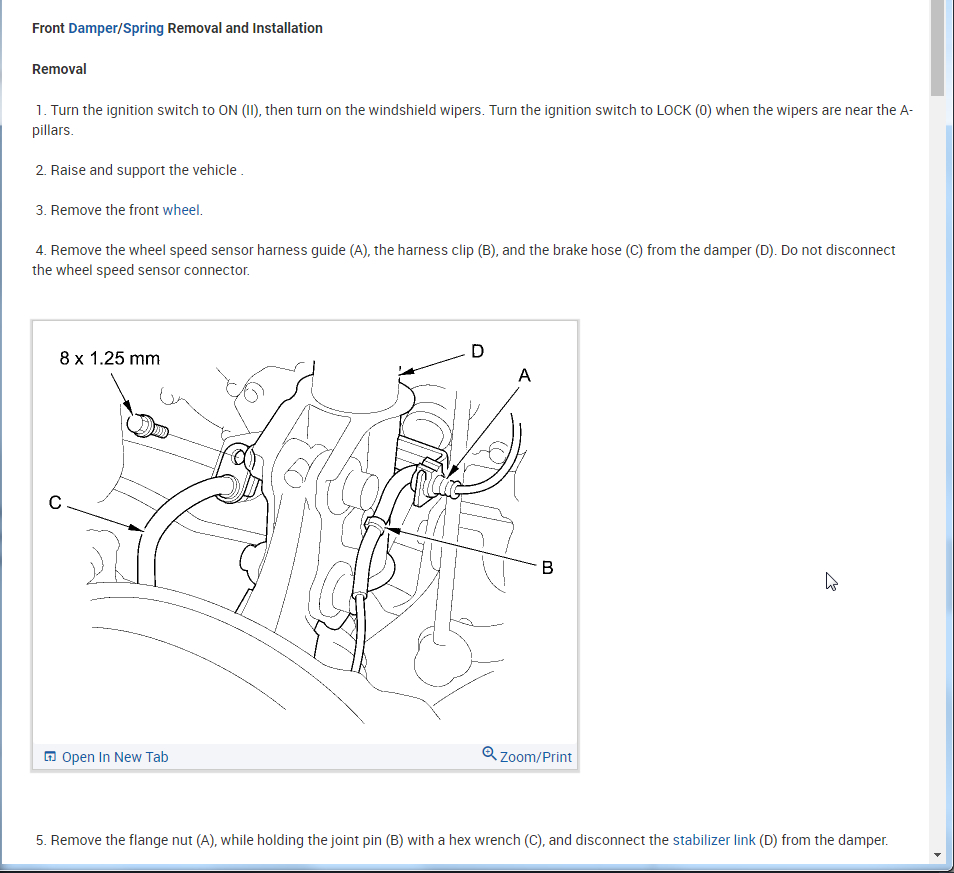The height and width of the screenshot is (873, 954).
Task: Open the 'stabilizer link' hyperlink in step 5
Action: 714,840
